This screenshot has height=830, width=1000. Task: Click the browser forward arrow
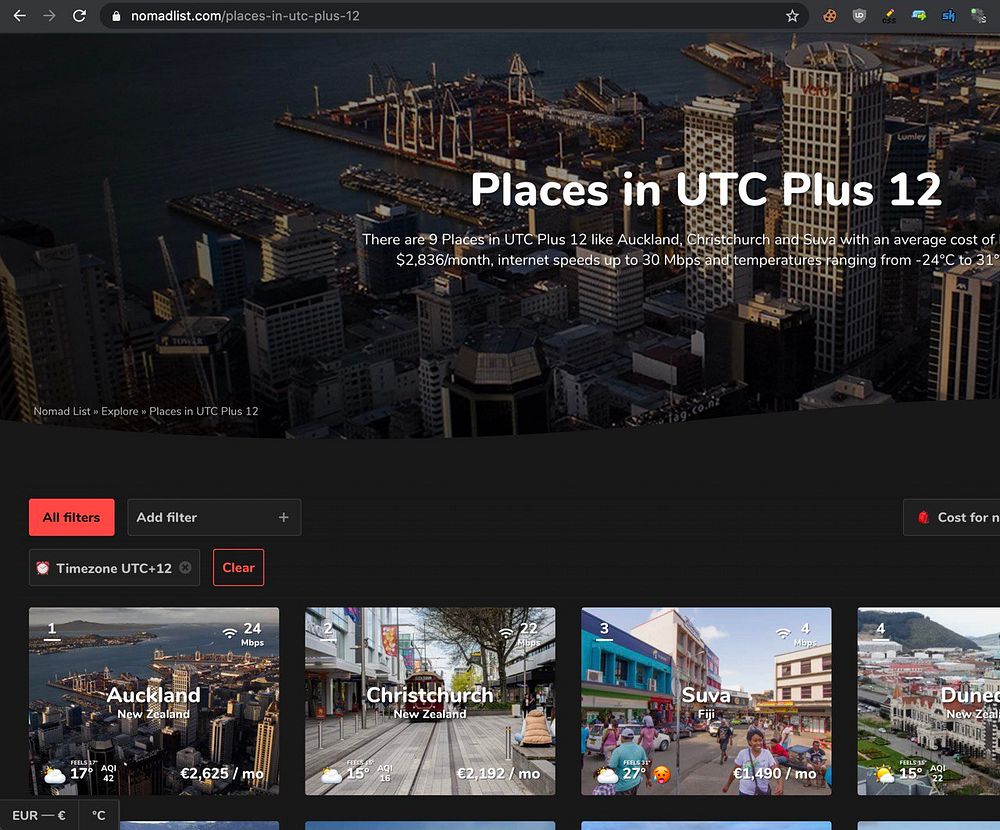coord(49,16)
